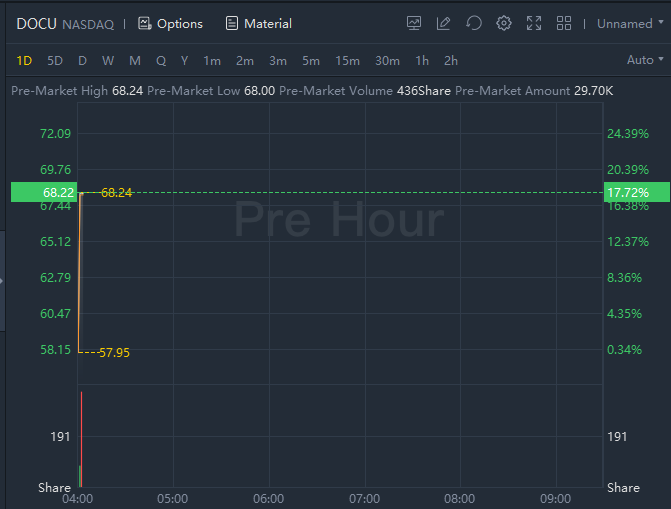Select the 15m interval
The image size is (671, 509).
tap(347, 60)
